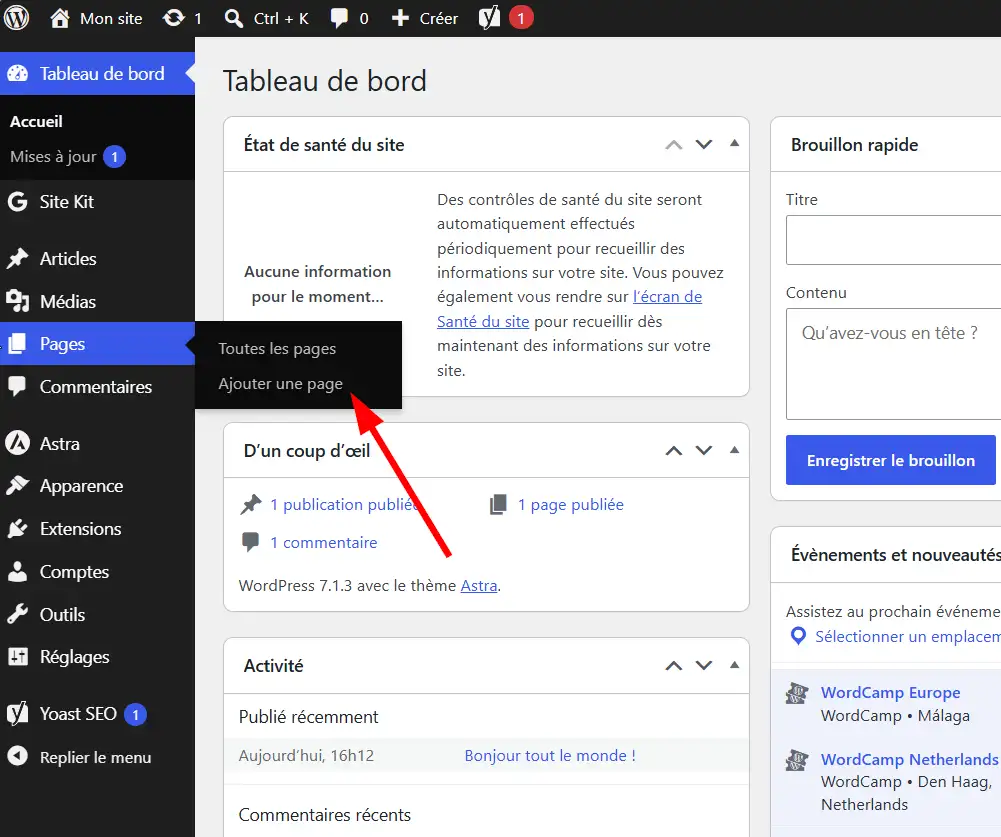Open the 1 publication publiée link
Image resolution: width=1001 pixels, height=837 pixels.
343,504
